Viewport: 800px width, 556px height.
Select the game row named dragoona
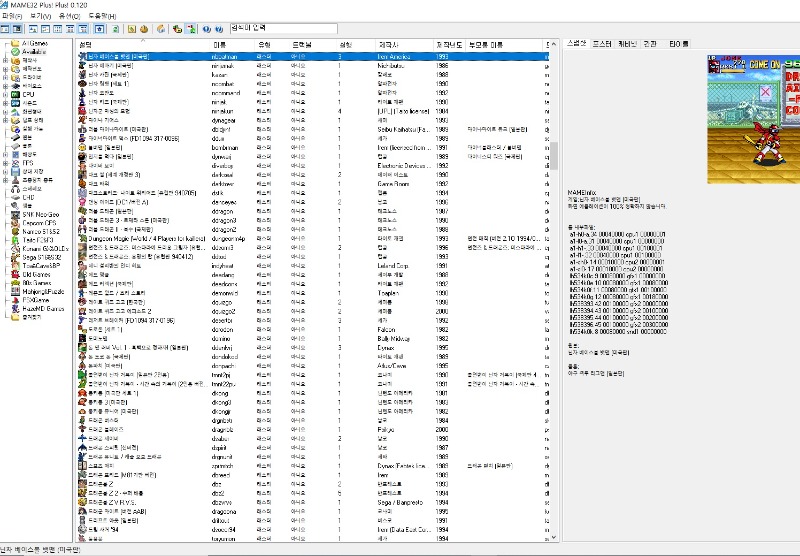311,511
